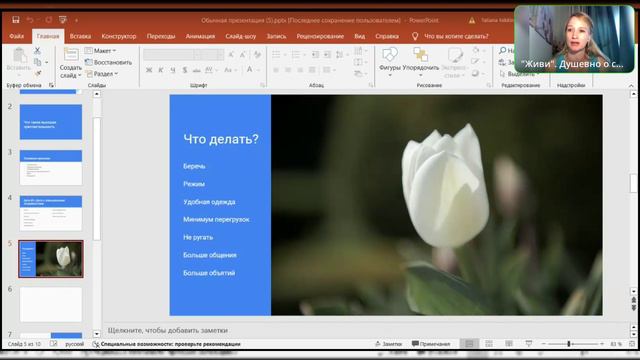
Task: Toggle left text alignment
Action: coord(276,70)
